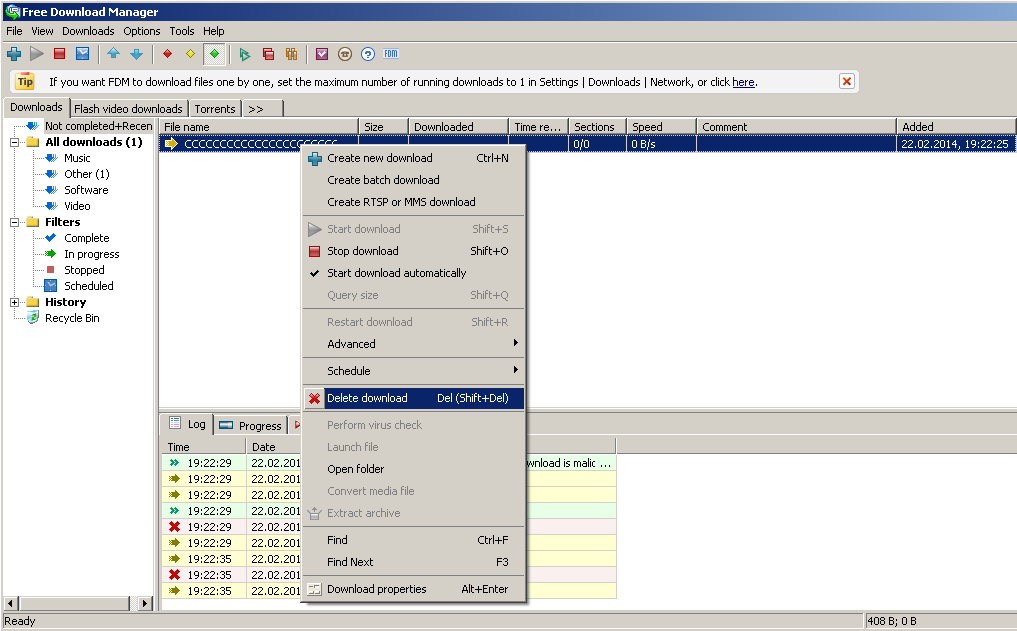
Task: Choose Stop download in context menu
Action: click(x=413, y=251)
